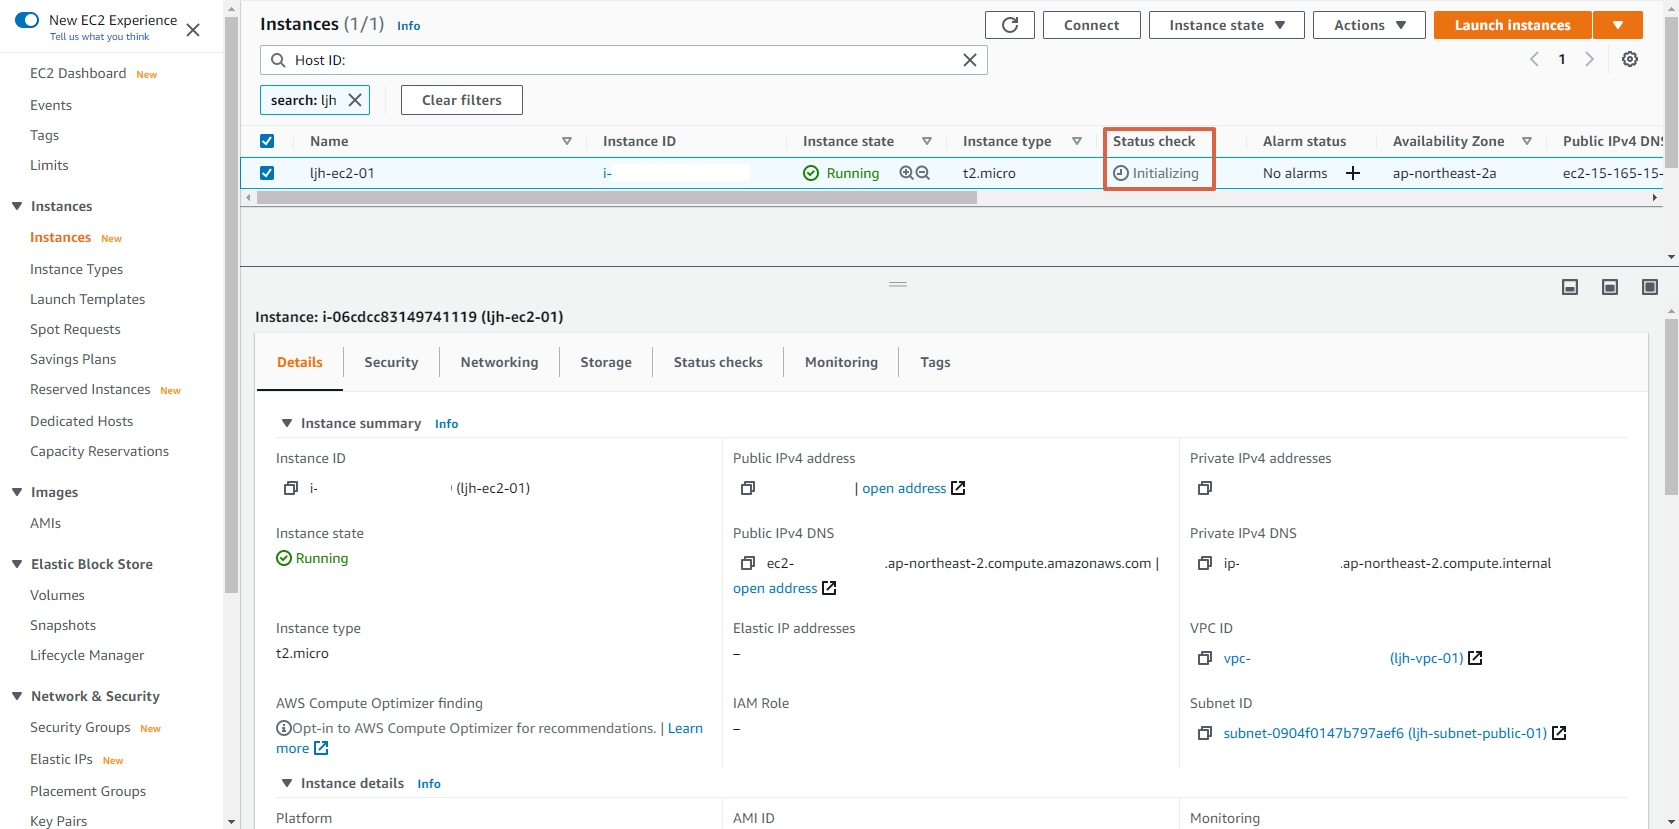The width and height of the screenshot is (1679, 829).
Task: Zoom in filter icon beside Running state
Action: coord(906,173)
